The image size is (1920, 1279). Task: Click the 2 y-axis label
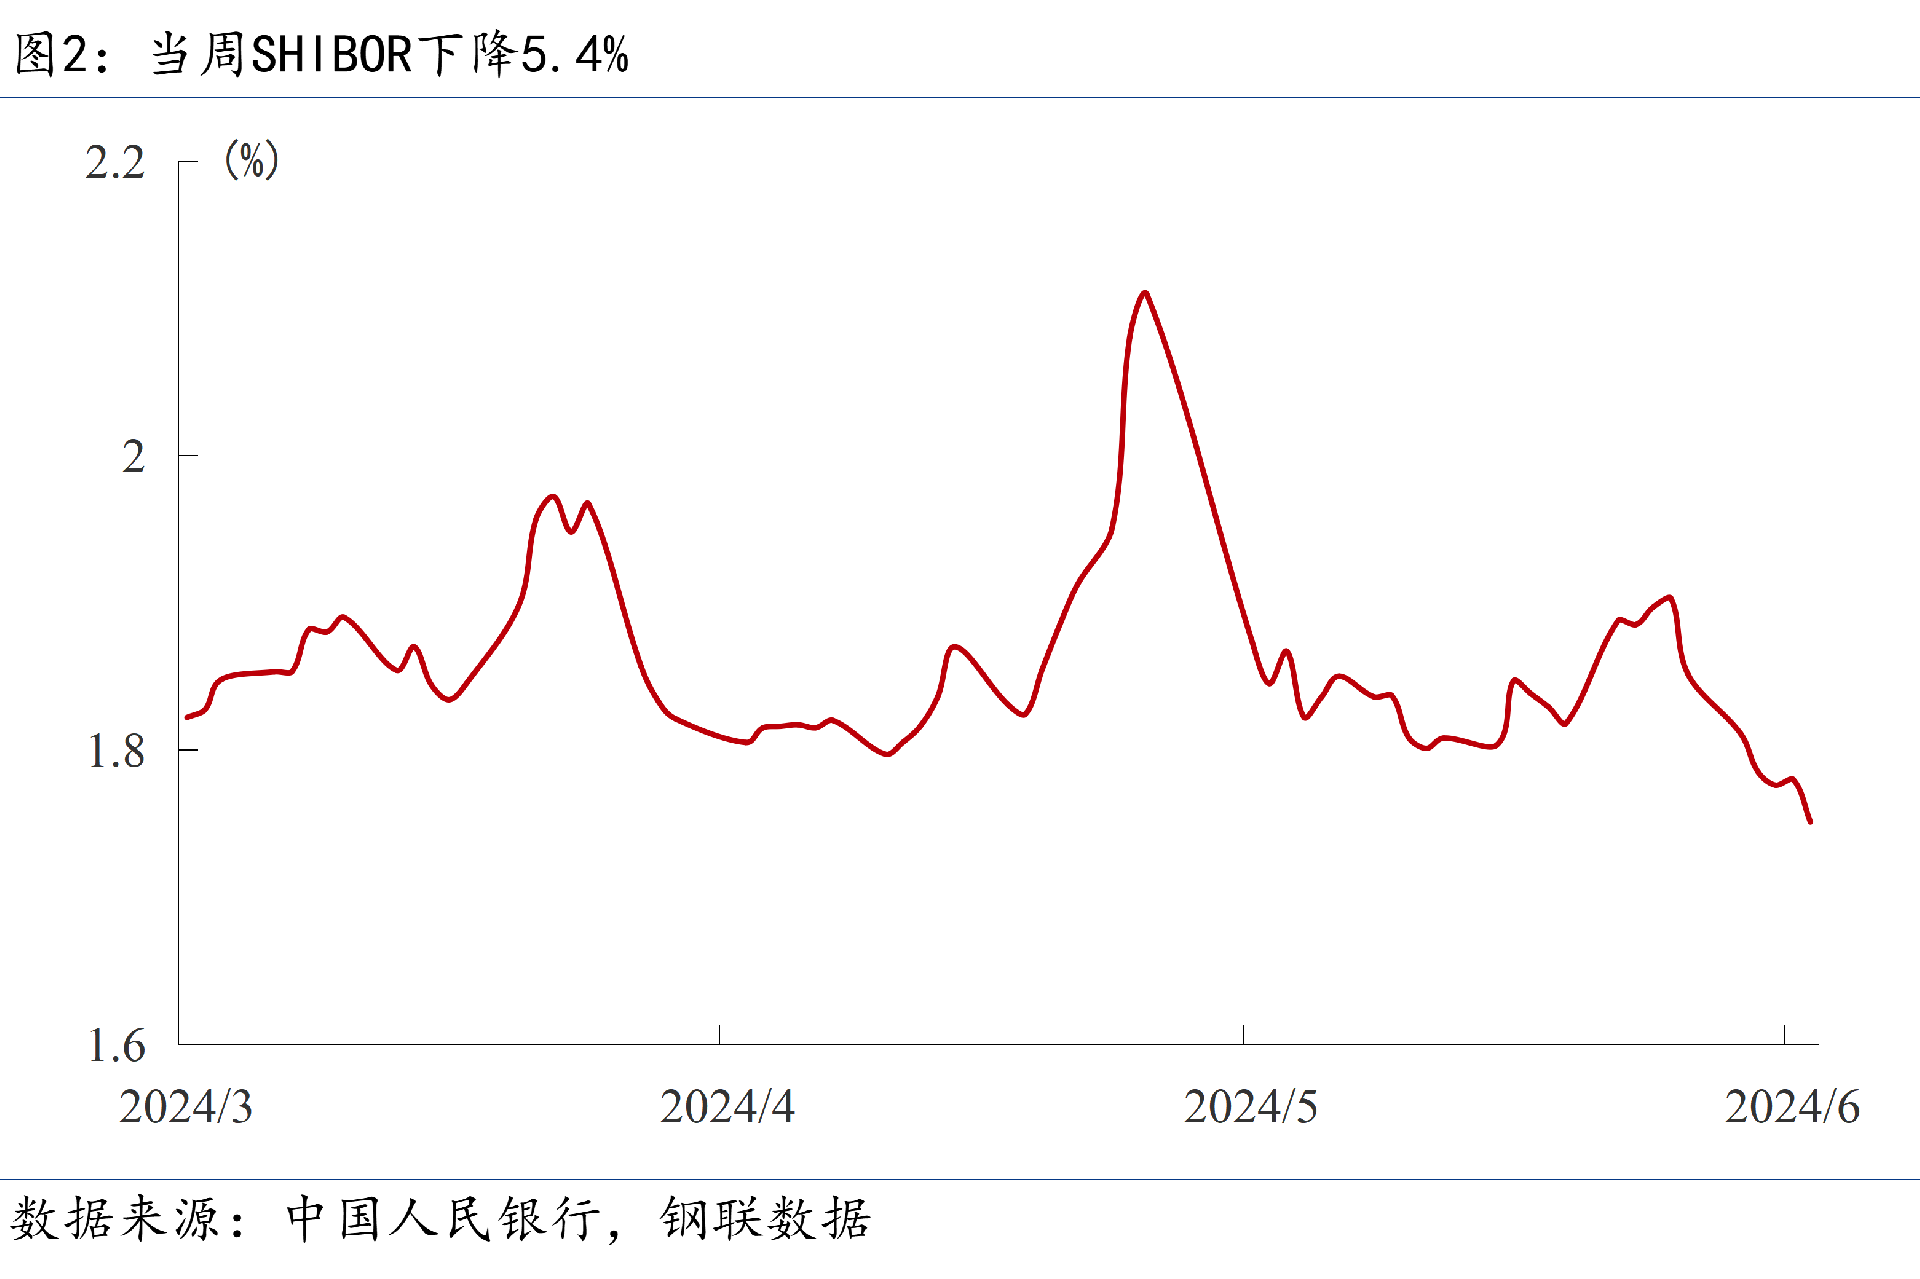click(134, 457)
